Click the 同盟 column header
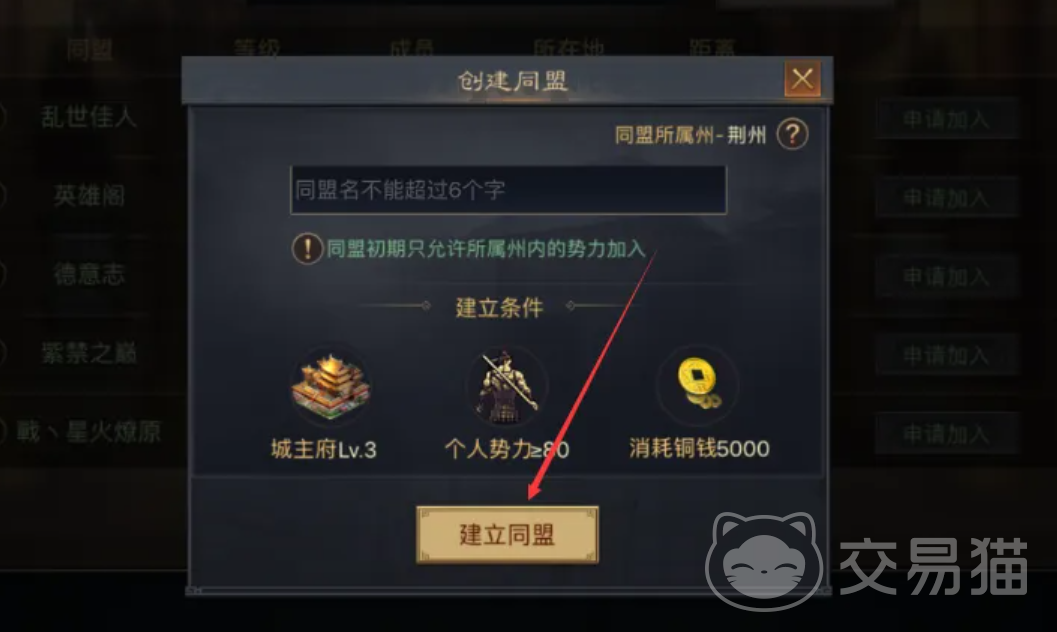This screenshot has height=632, width=1057. [90, 49]
